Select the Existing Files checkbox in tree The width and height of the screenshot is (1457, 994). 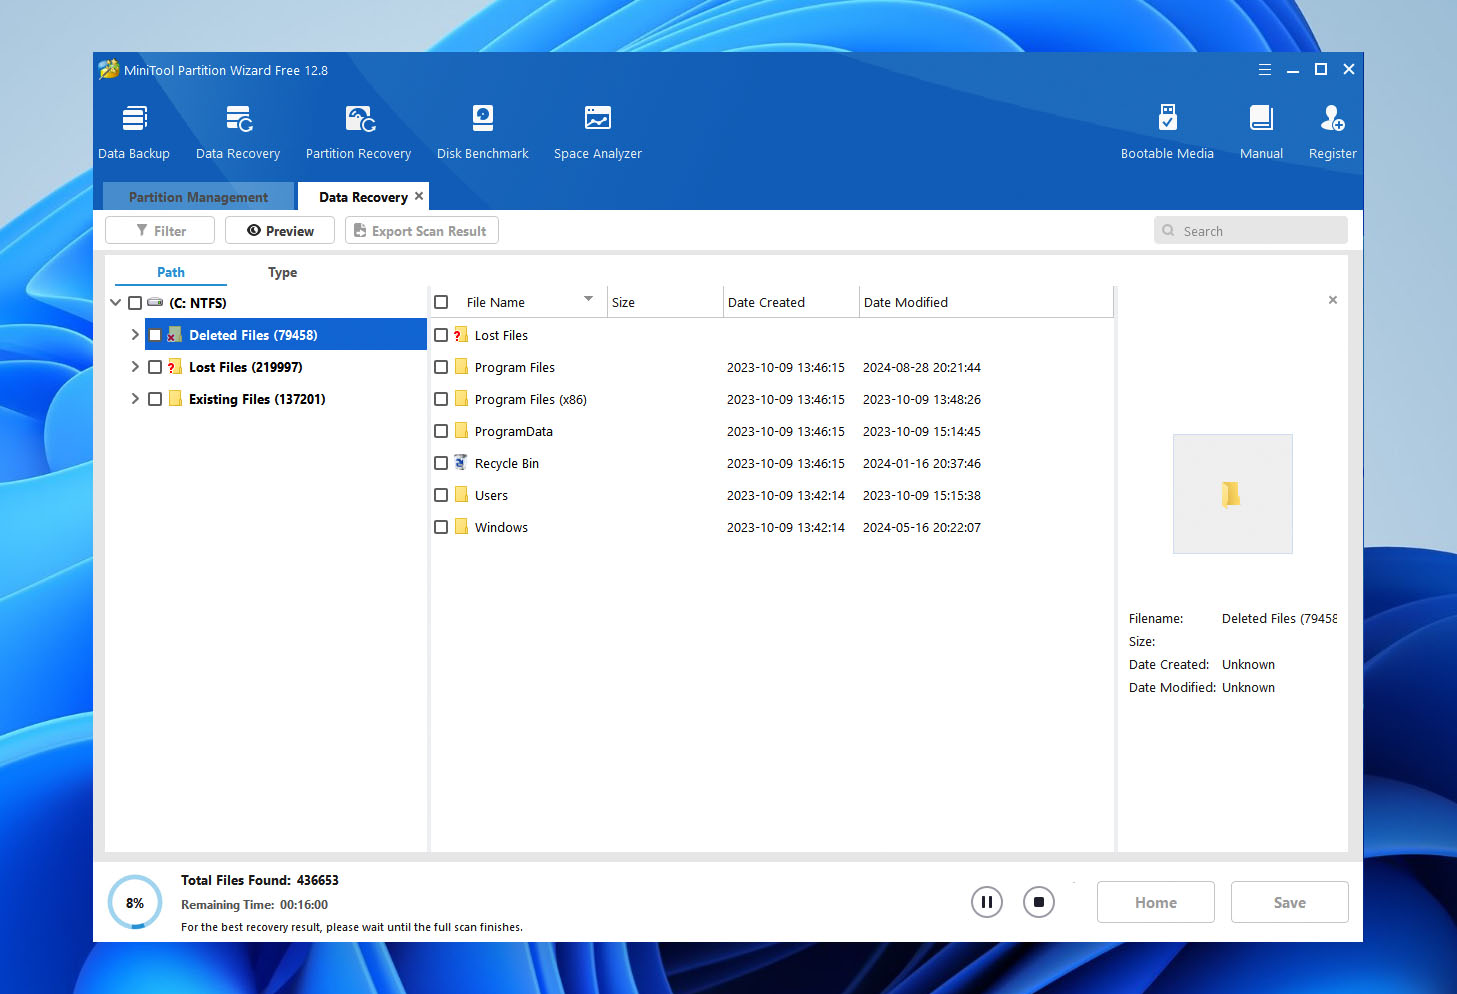point(155,399)
